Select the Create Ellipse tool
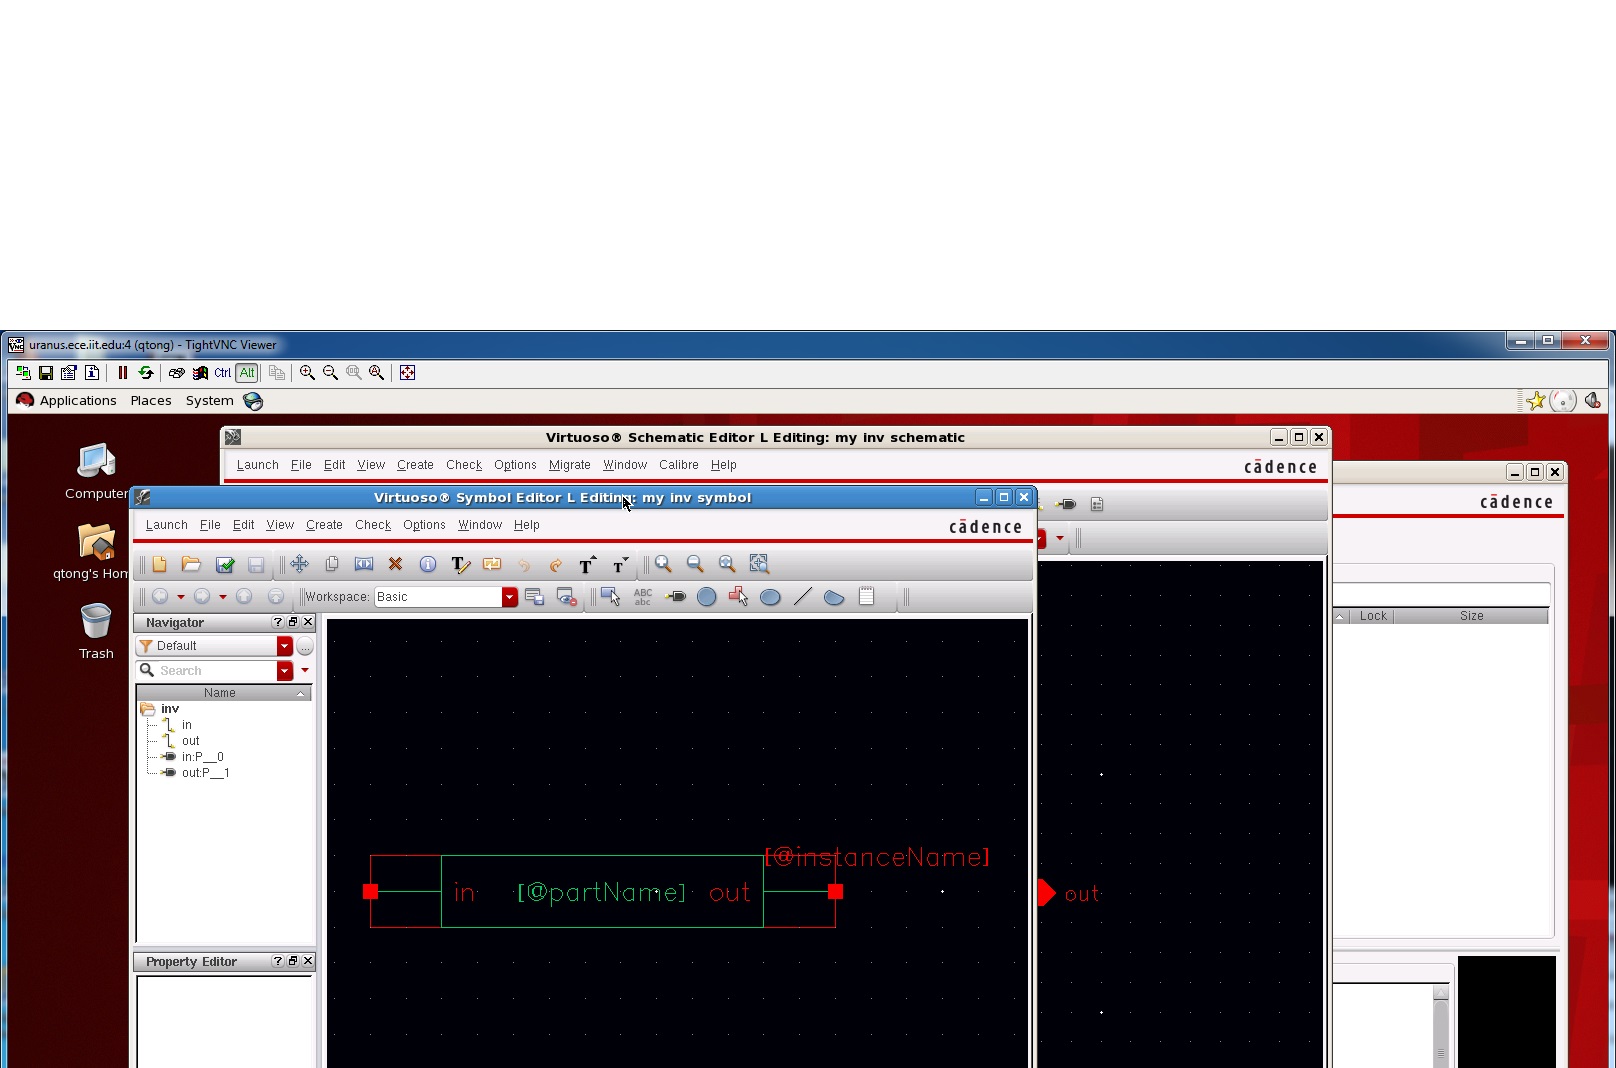1616x1068 pixels. (x=770, y=597)
